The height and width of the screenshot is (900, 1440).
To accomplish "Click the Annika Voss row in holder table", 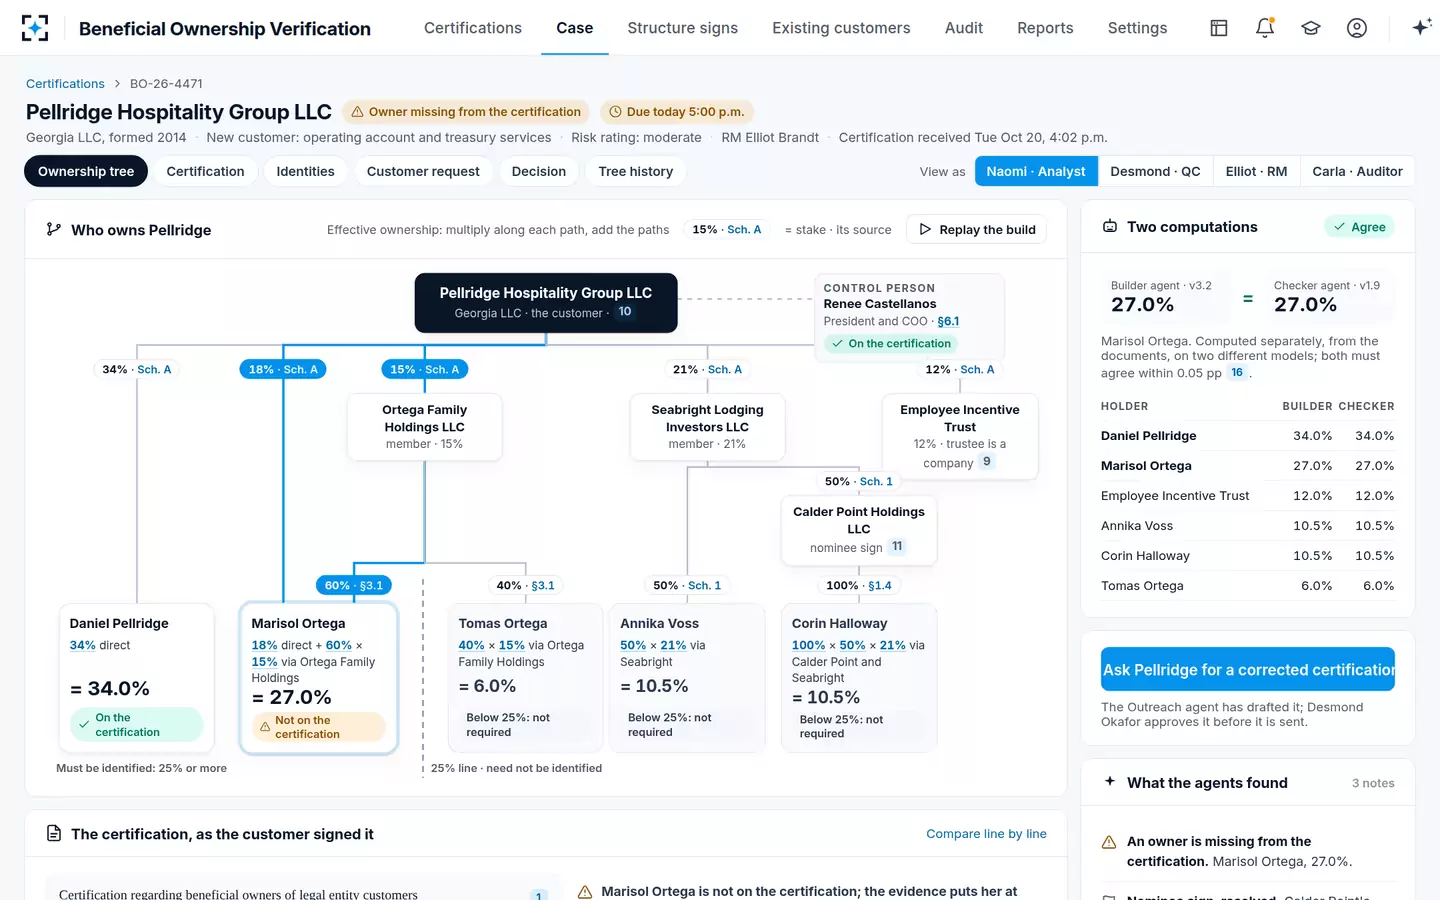I will 1247,526.
